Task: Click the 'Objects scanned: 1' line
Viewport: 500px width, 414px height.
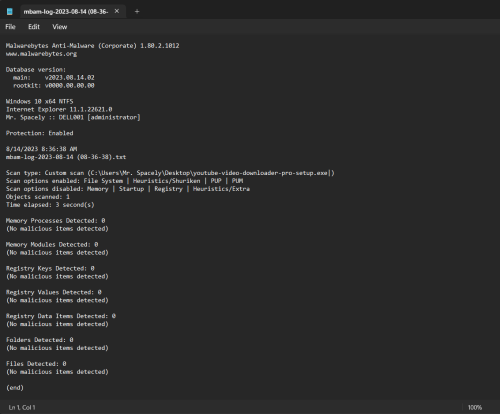Action: click(38, 197)
